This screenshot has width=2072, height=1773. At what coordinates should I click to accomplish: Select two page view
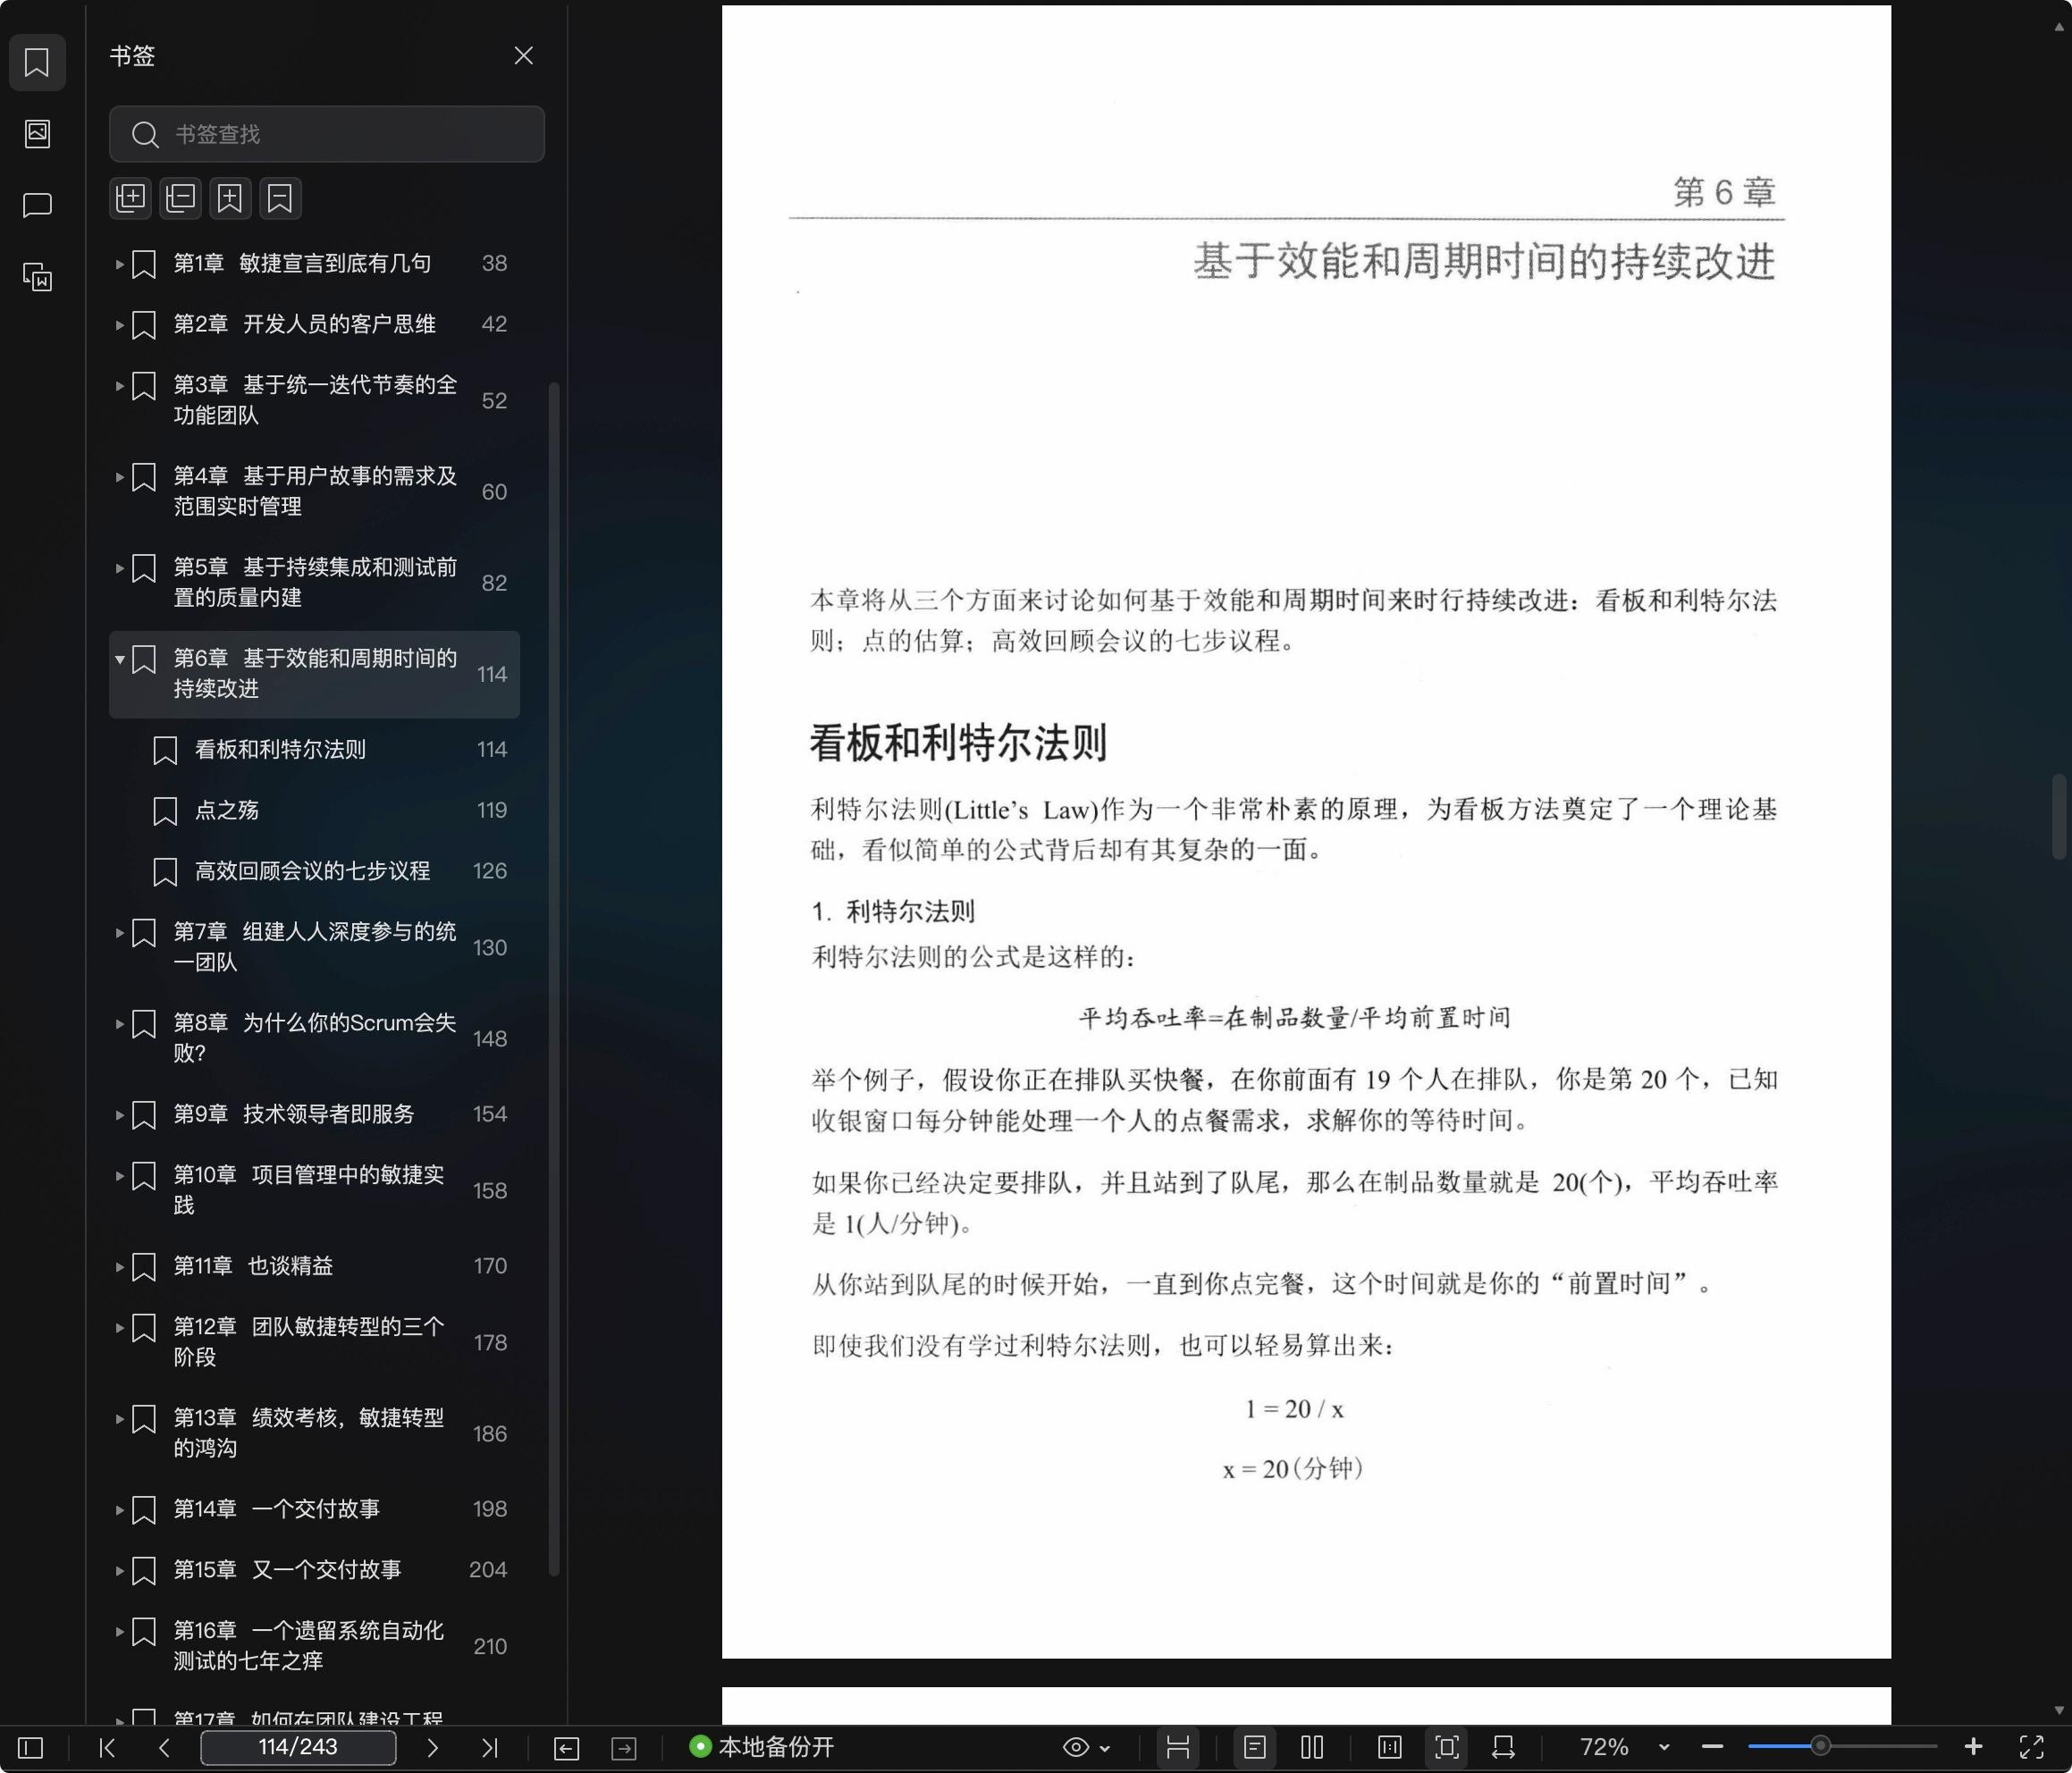pos(1312,1747)
